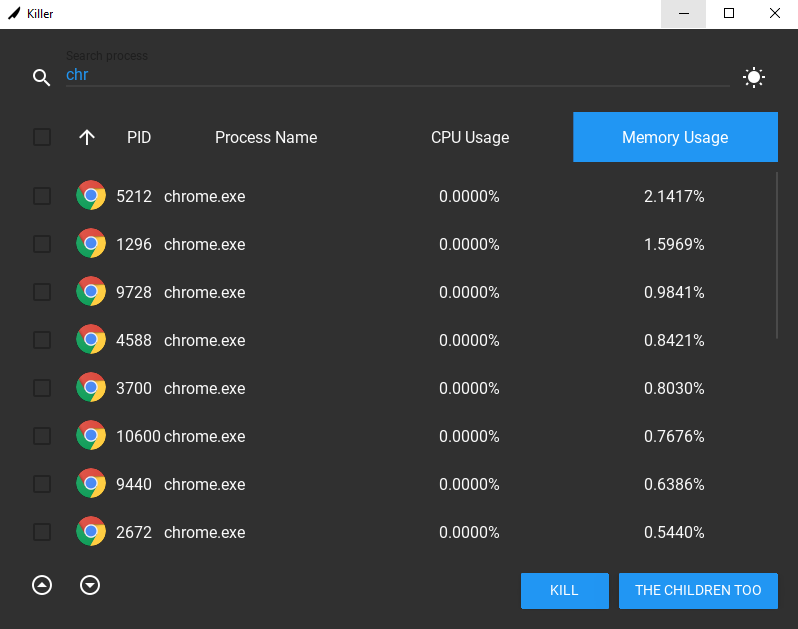Image resolution: width=798 pixels, height=629 pixels.
Task: Check the select-all checkbox in header
Action: click(x=42, y=137)
